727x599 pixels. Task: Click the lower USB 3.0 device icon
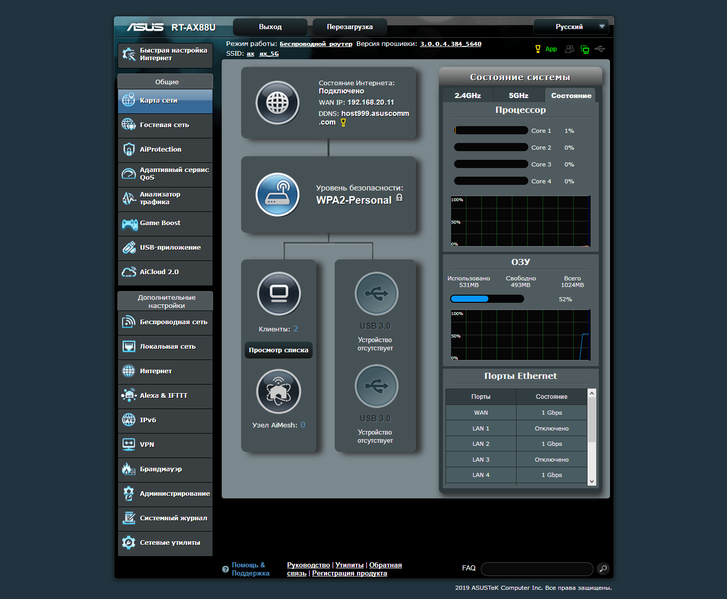[x=376, y=386]
